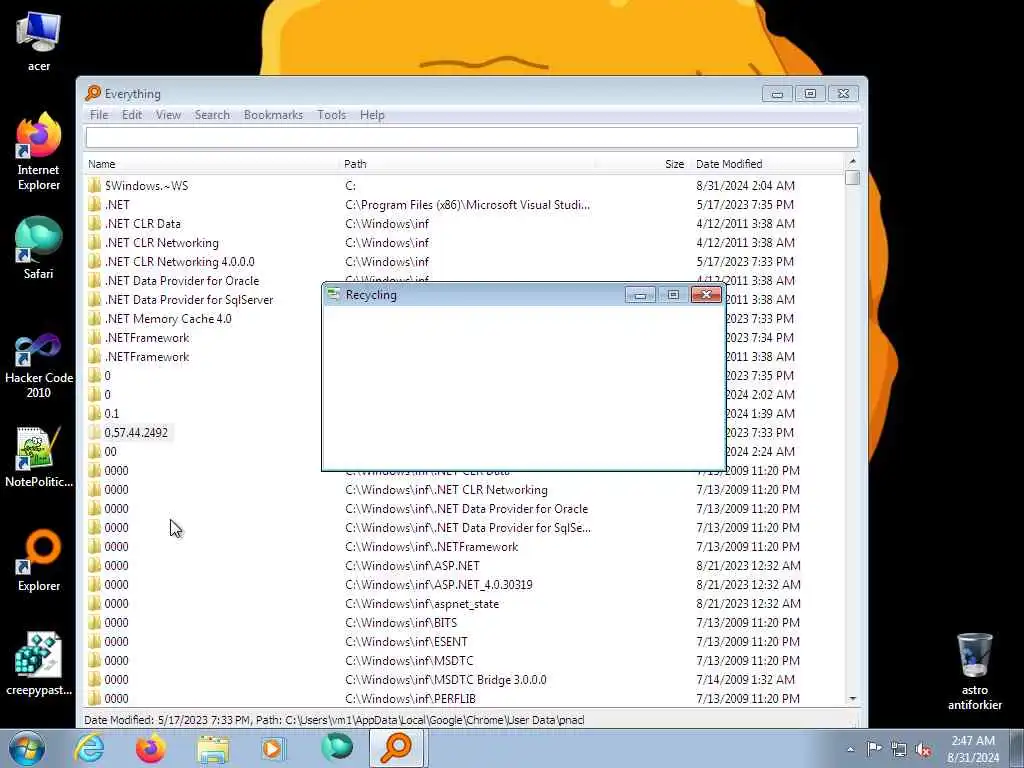Image resolution: width=1024 pixels, height=768 pixels.
Task: Click the taskbar clock showing 2:47 AM
Action: click(x=973, y=749)
